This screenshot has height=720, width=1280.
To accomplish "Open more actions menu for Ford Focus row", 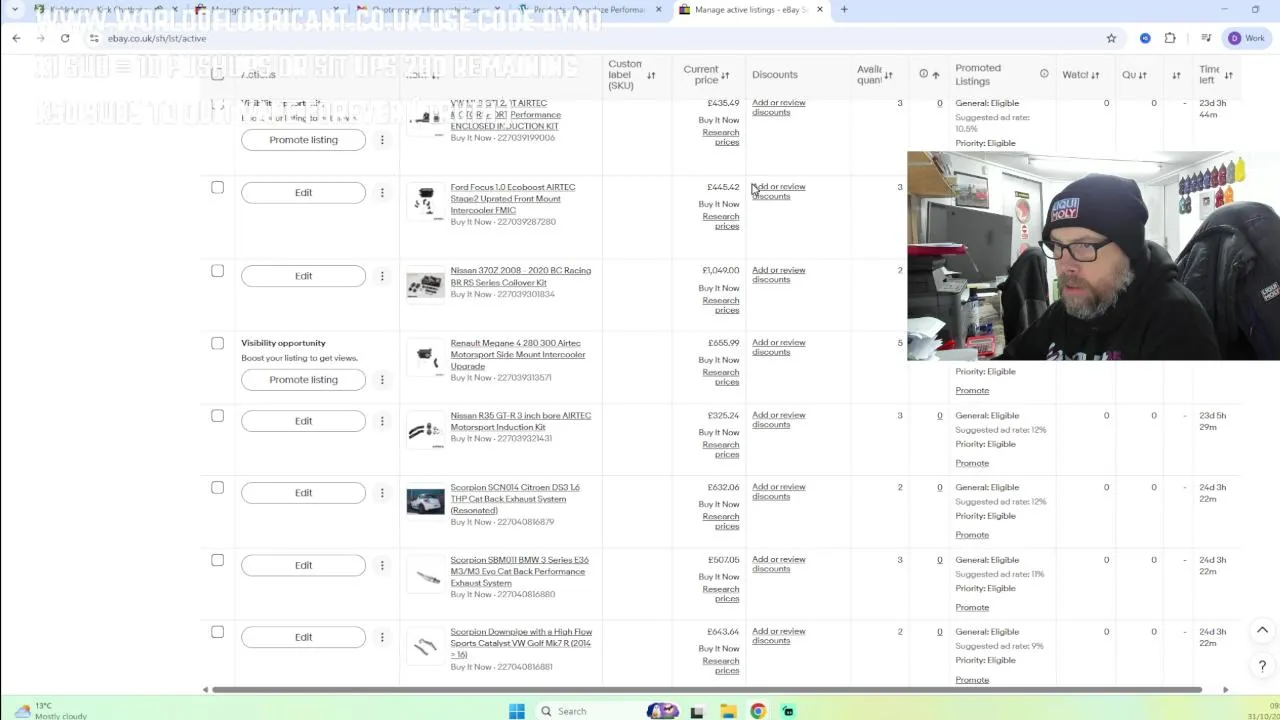I will (x=382, y=192).
